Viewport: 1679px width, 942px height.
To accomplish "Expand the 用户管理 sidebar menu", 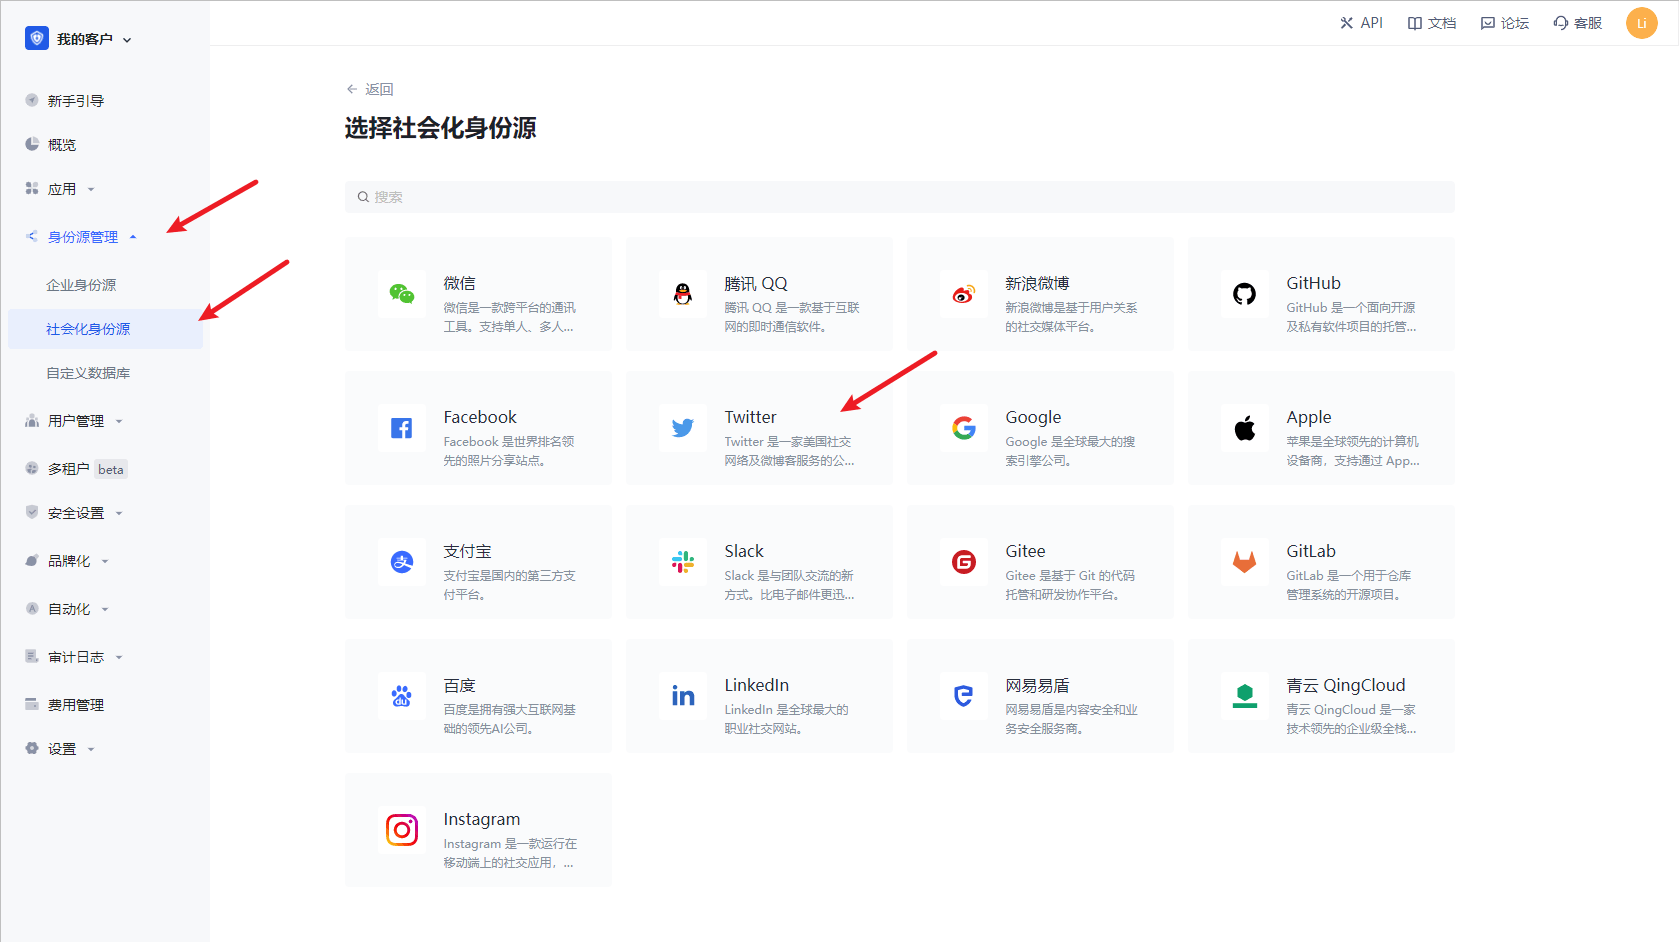I will [x=76, y=421].
